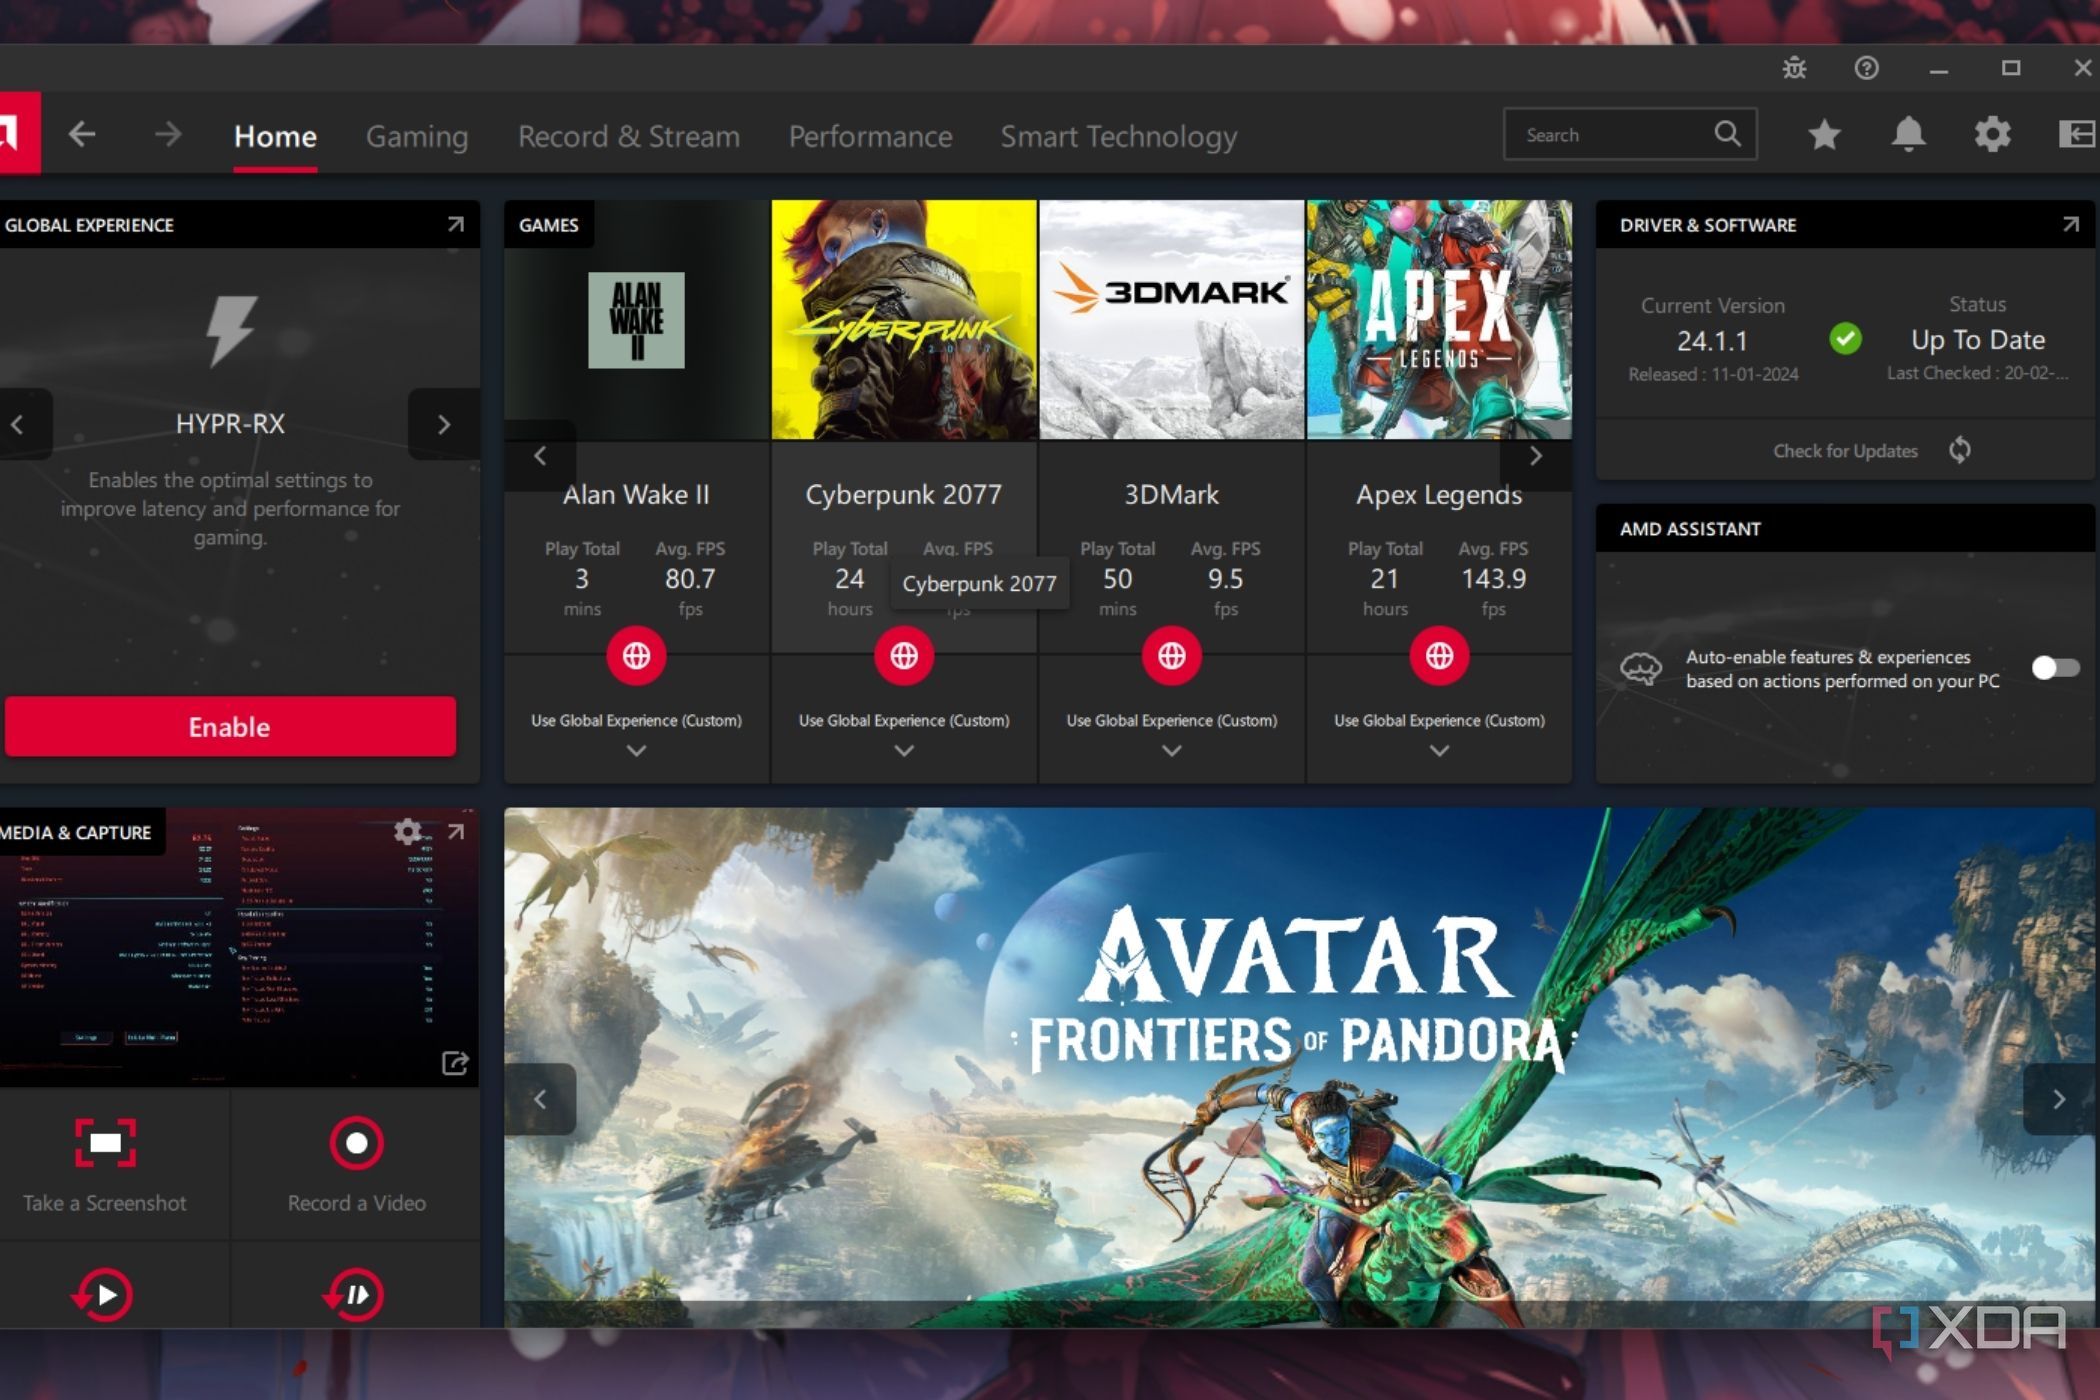
Task: Expand Driver & Software panel arrow
Action: (x=2071, y=224)
